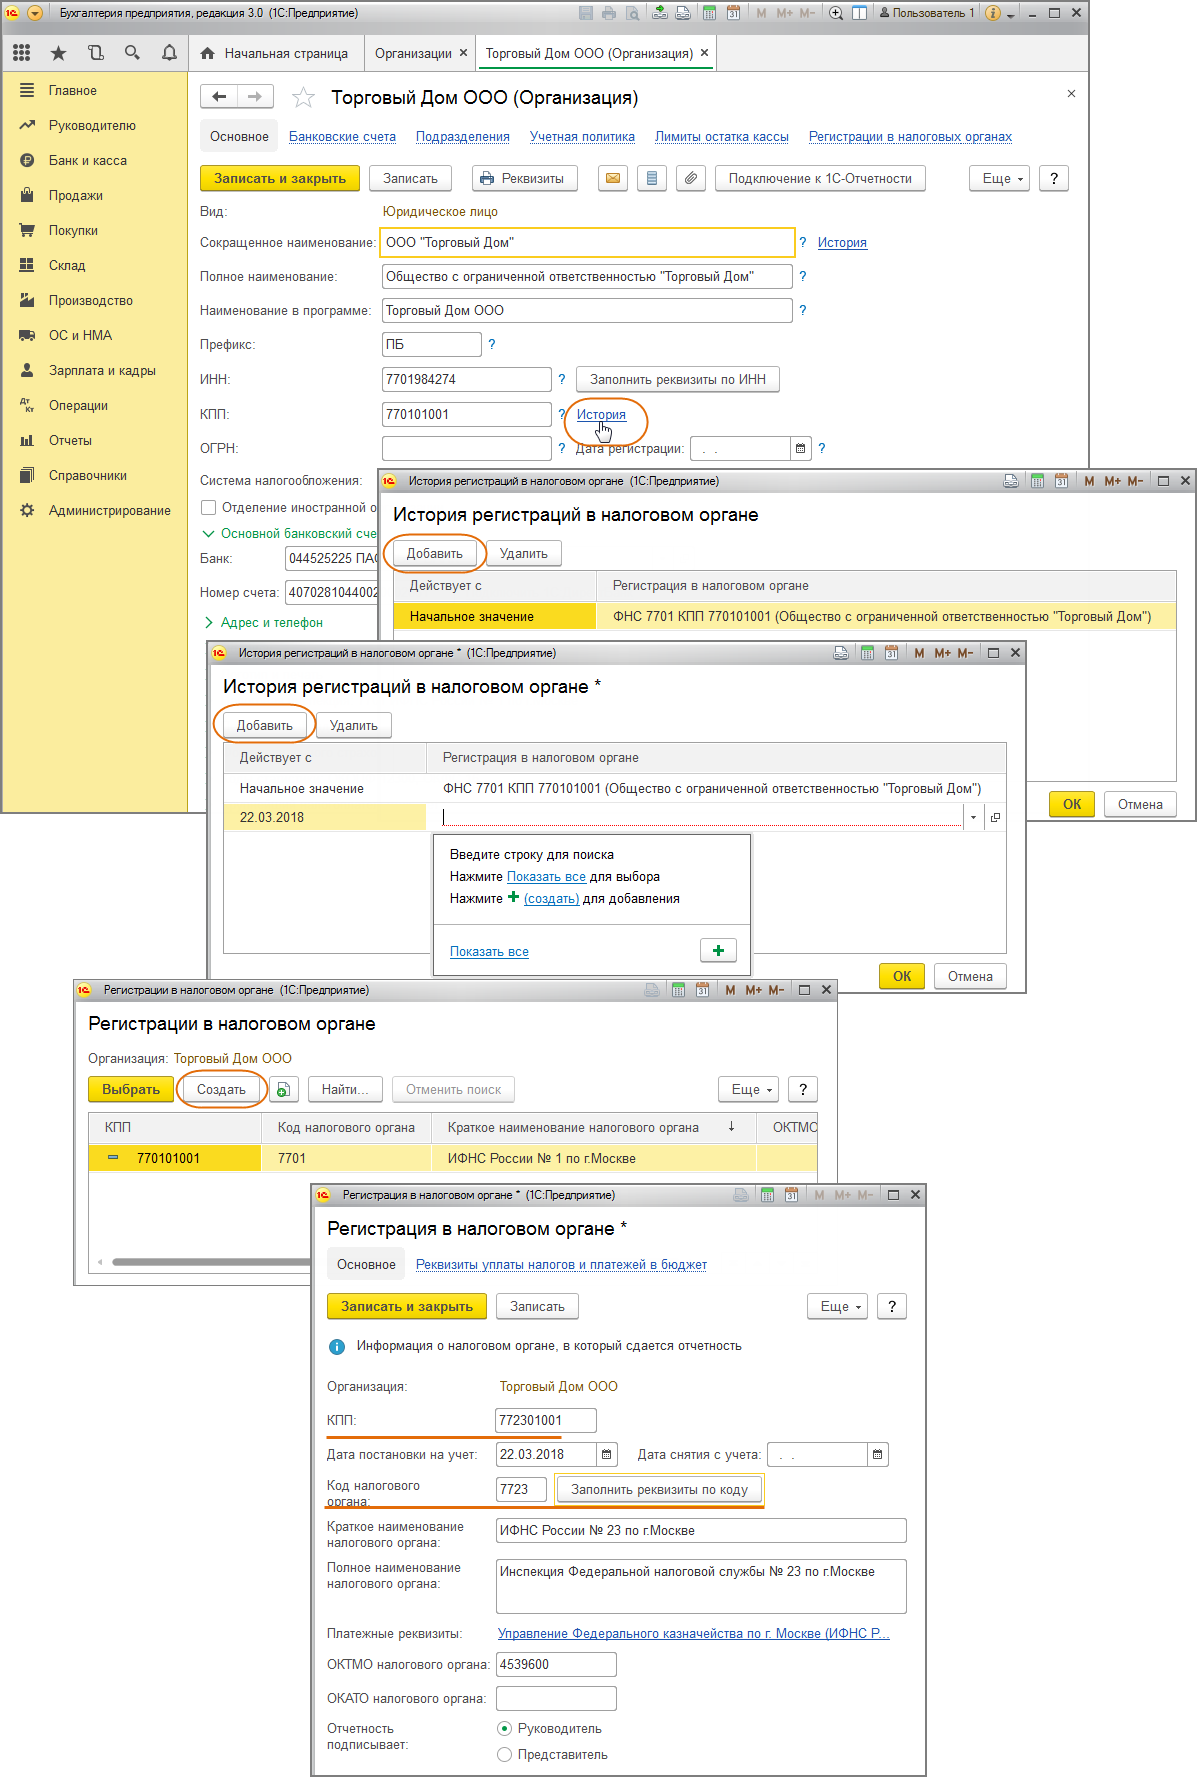This screenshot has width=1200, height=1778.
Task: Click Подключение к 1С-Отчетности button
Action: click(x=820, y=178)
